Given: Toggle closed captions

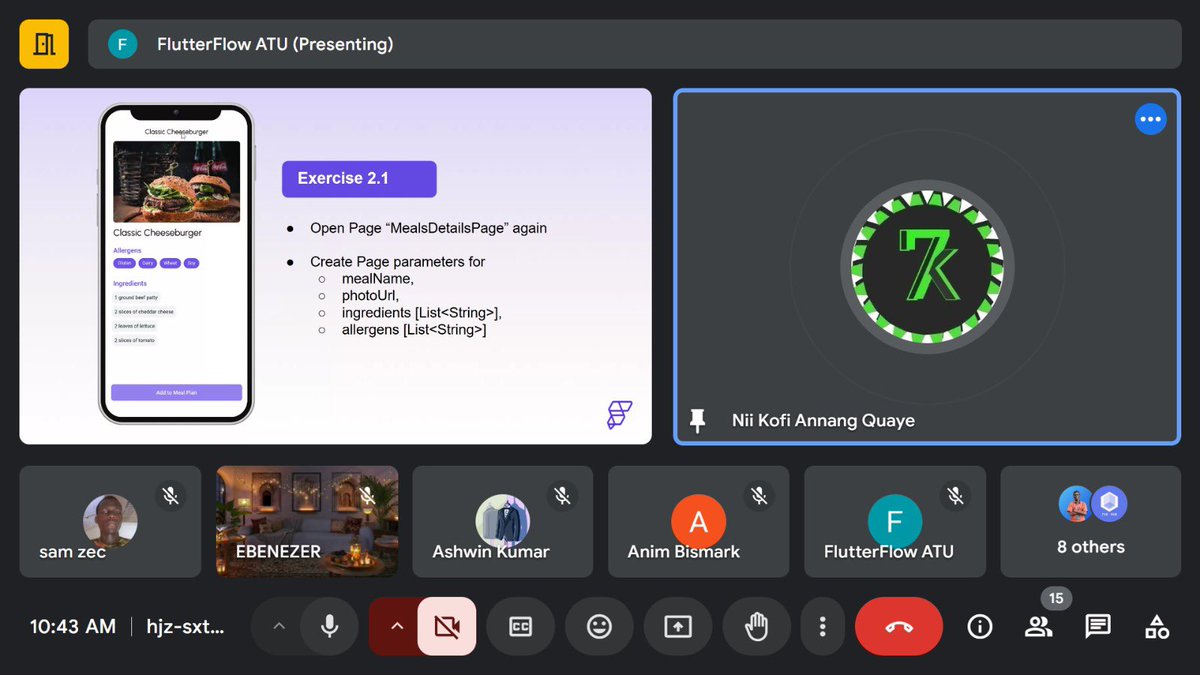Looking at the screenshot, I should [x=521, y=626].
